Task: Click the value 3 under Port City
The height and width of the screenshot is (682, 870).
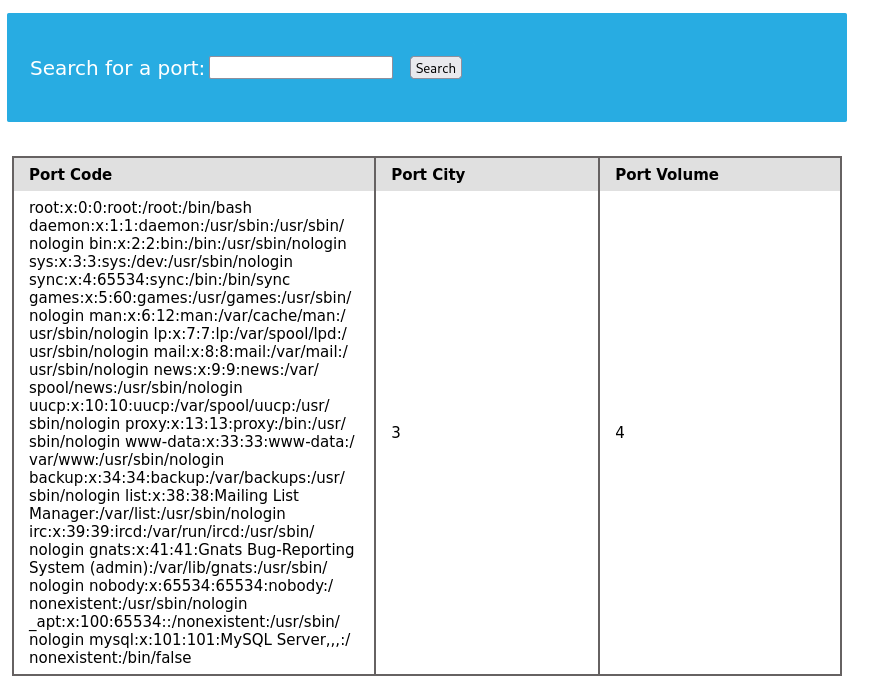Action: tap(396, 433)
